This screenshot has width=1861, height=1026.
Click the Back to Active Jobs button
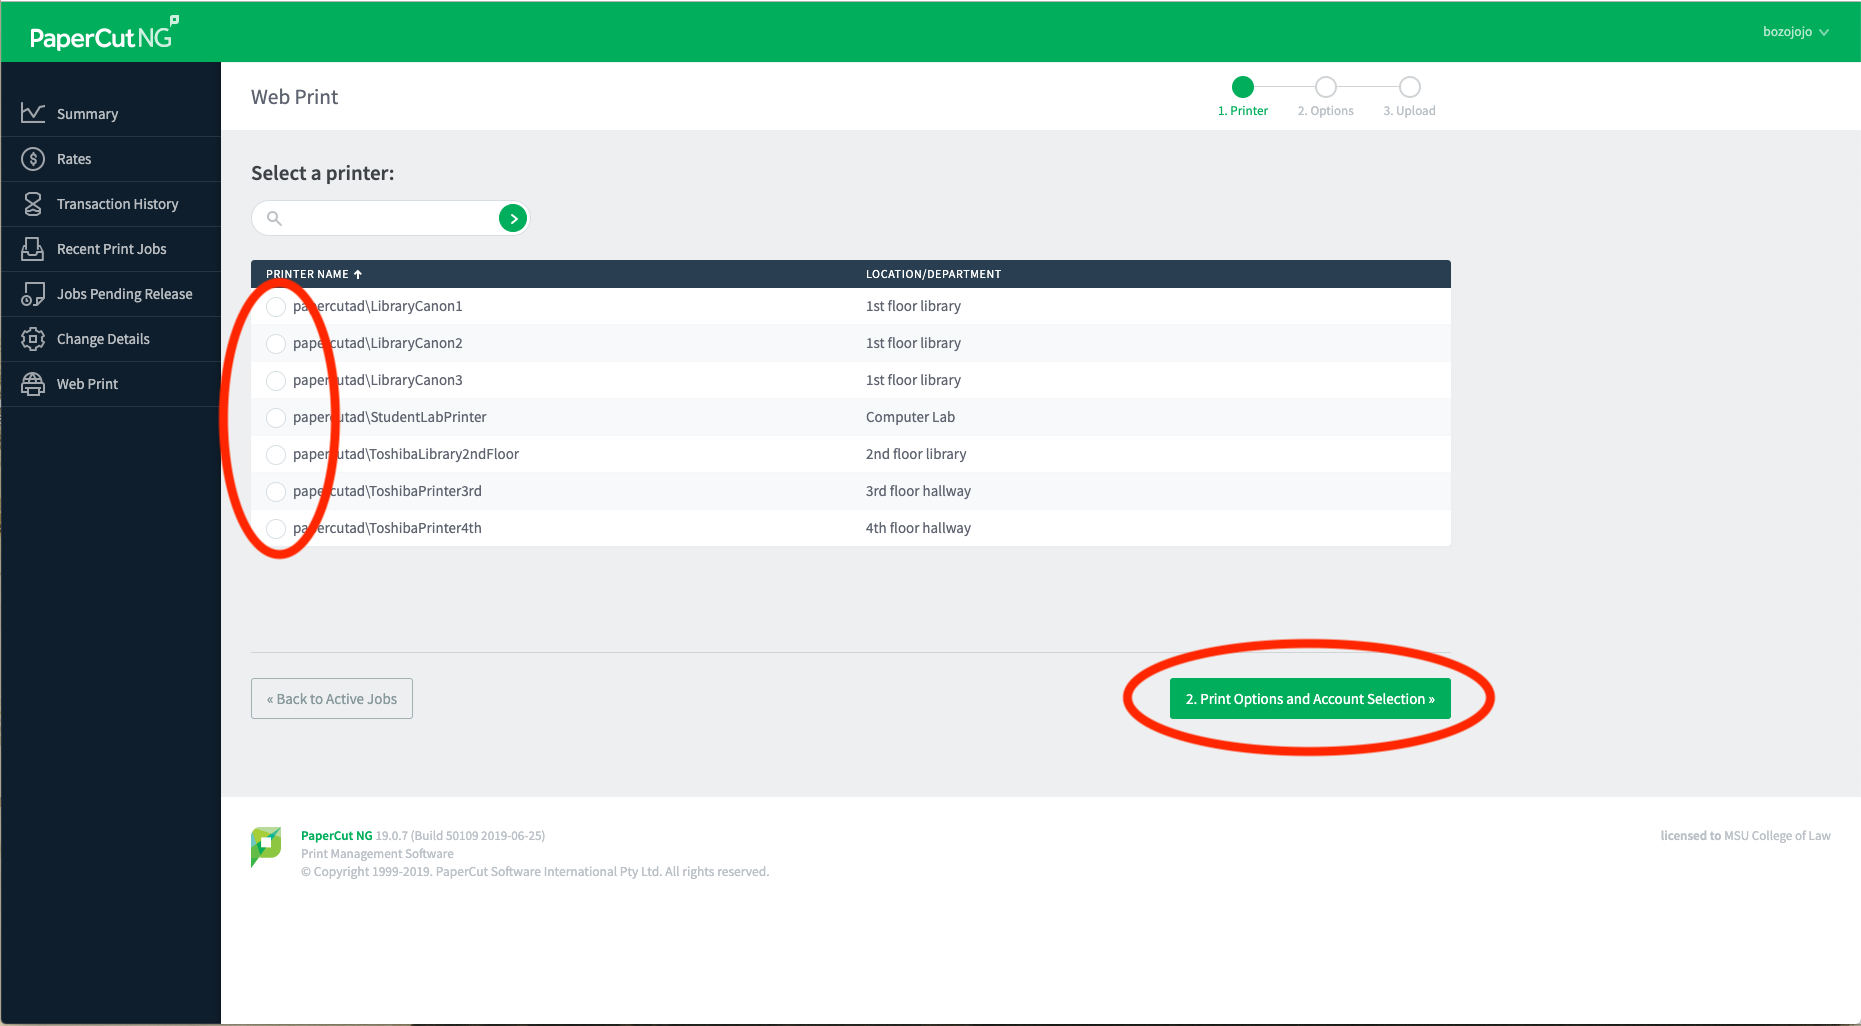click(x=332, y=699)
